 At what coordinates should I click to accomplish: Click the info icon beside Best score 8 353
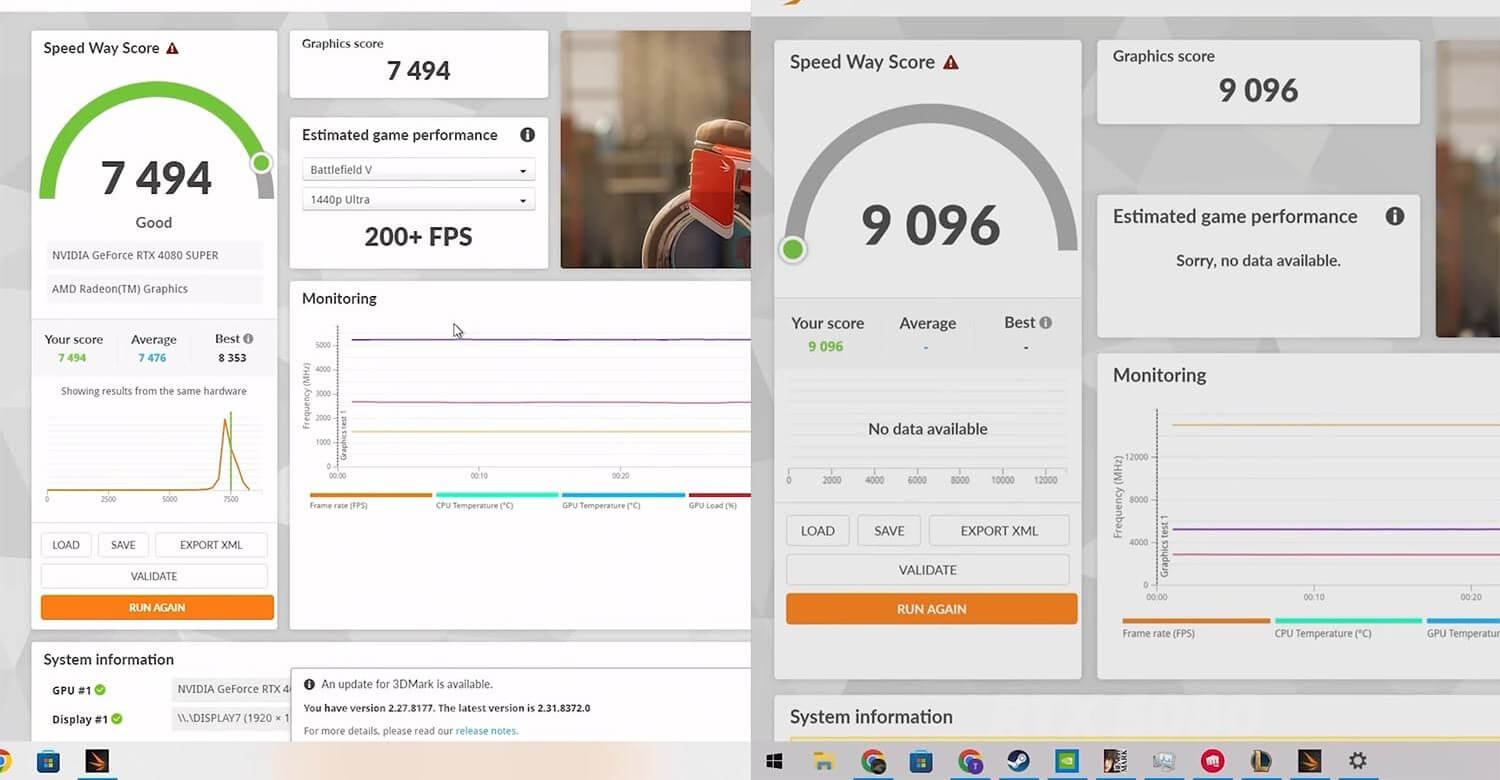point(248,339)
